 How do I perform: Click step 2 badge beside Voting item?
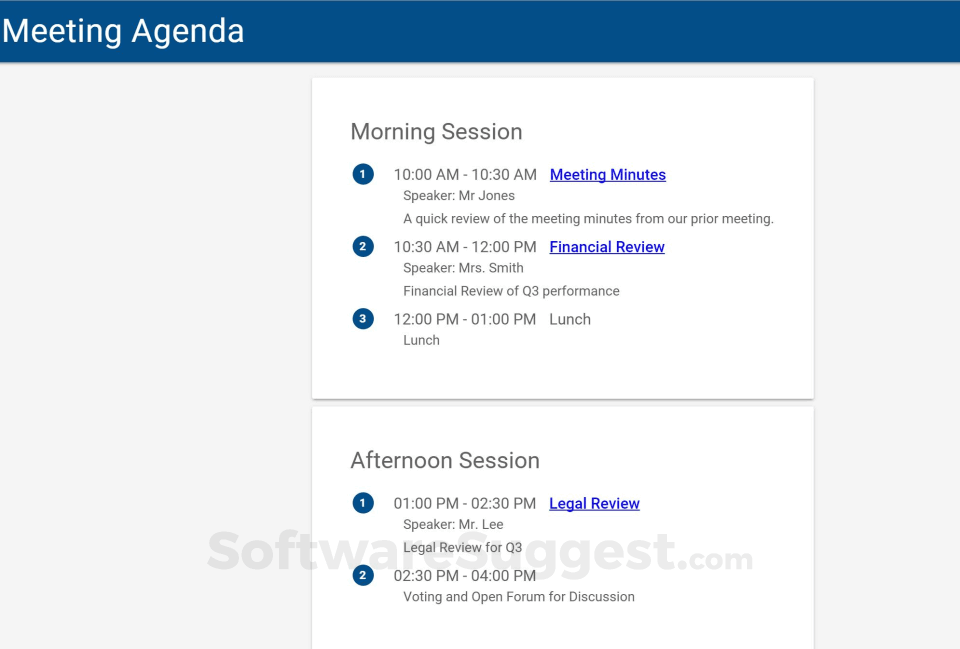363,575
